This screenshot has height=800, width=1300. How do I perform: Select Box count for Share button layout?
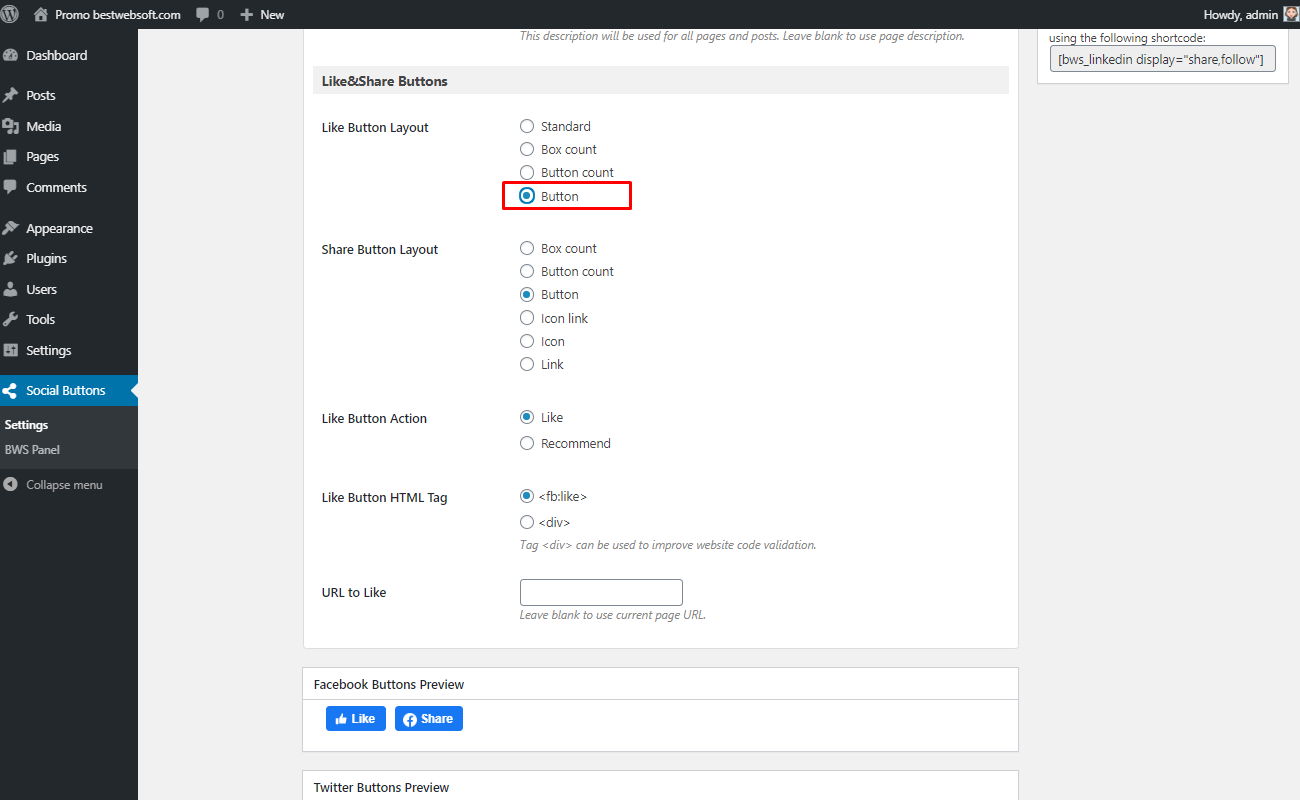[527, 248]
